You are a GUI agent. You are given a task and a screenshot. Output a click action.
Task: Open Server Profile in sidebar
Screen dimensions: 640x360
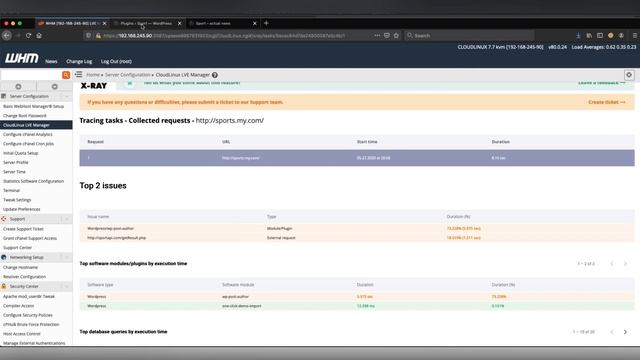16,162
